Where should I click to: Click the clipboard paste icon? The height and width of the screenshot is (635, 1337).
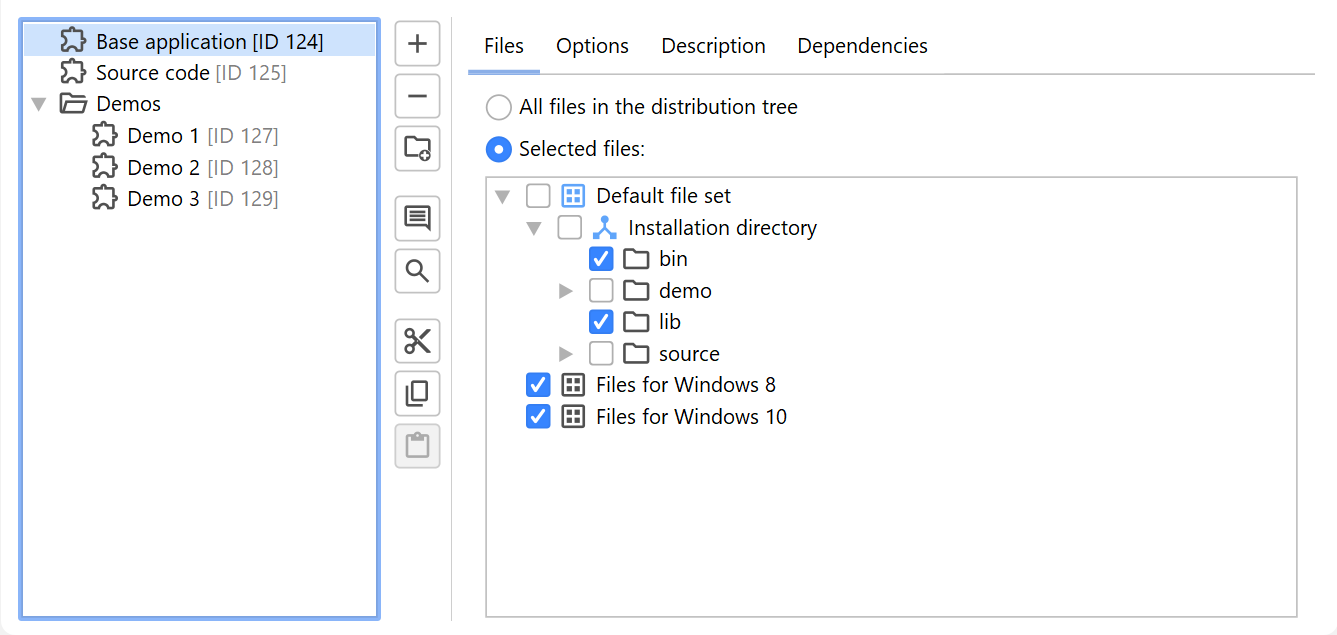click(417, 446)
